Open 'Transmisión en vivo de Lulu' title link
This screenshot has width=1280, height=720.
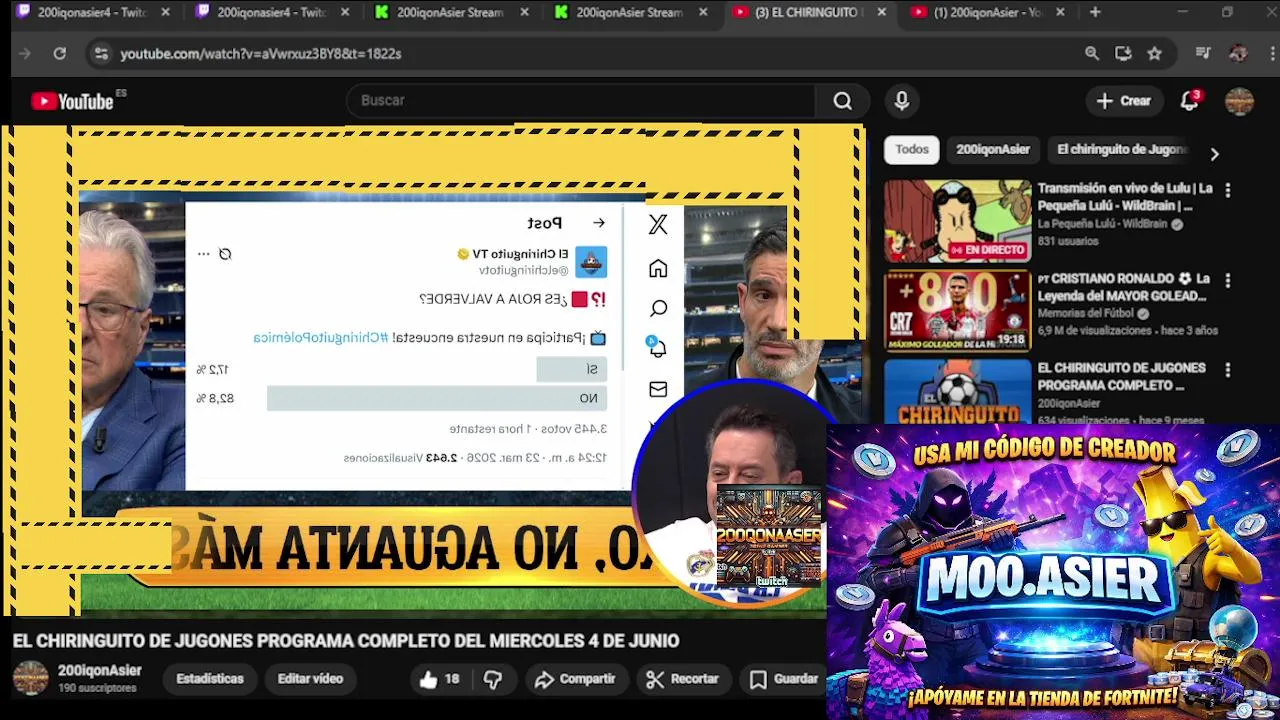[x=1125, y=196]
